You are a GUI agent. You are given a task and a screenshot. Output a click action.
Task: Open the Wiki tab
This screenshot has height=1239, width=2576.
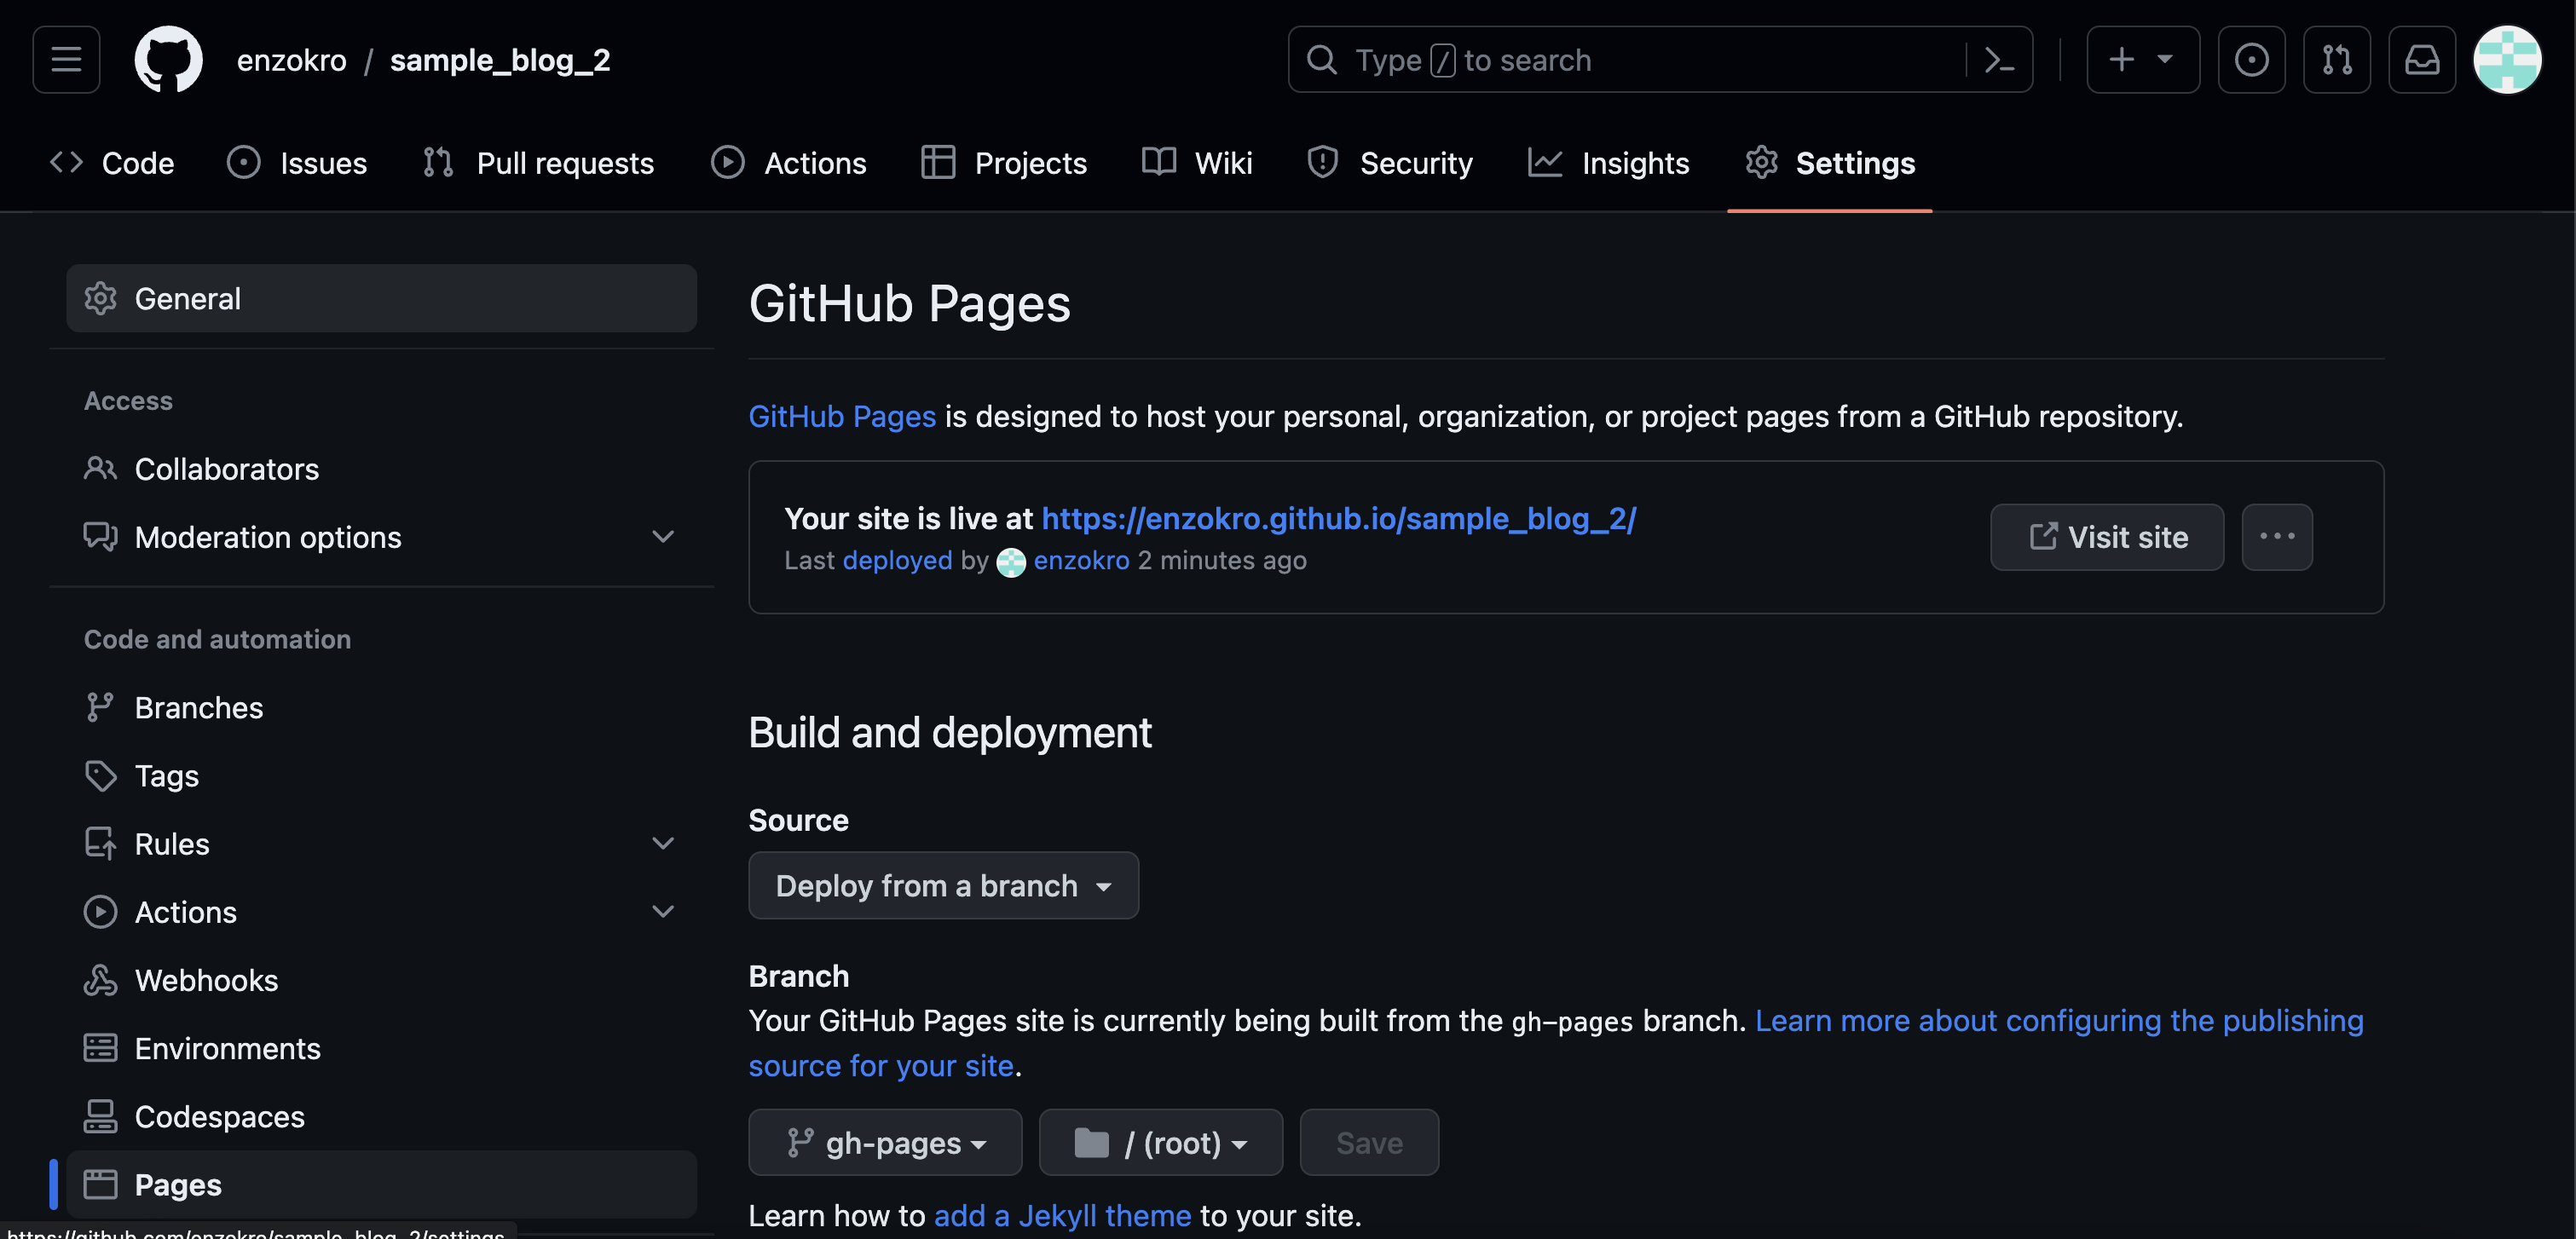[x=1197, y=163]
